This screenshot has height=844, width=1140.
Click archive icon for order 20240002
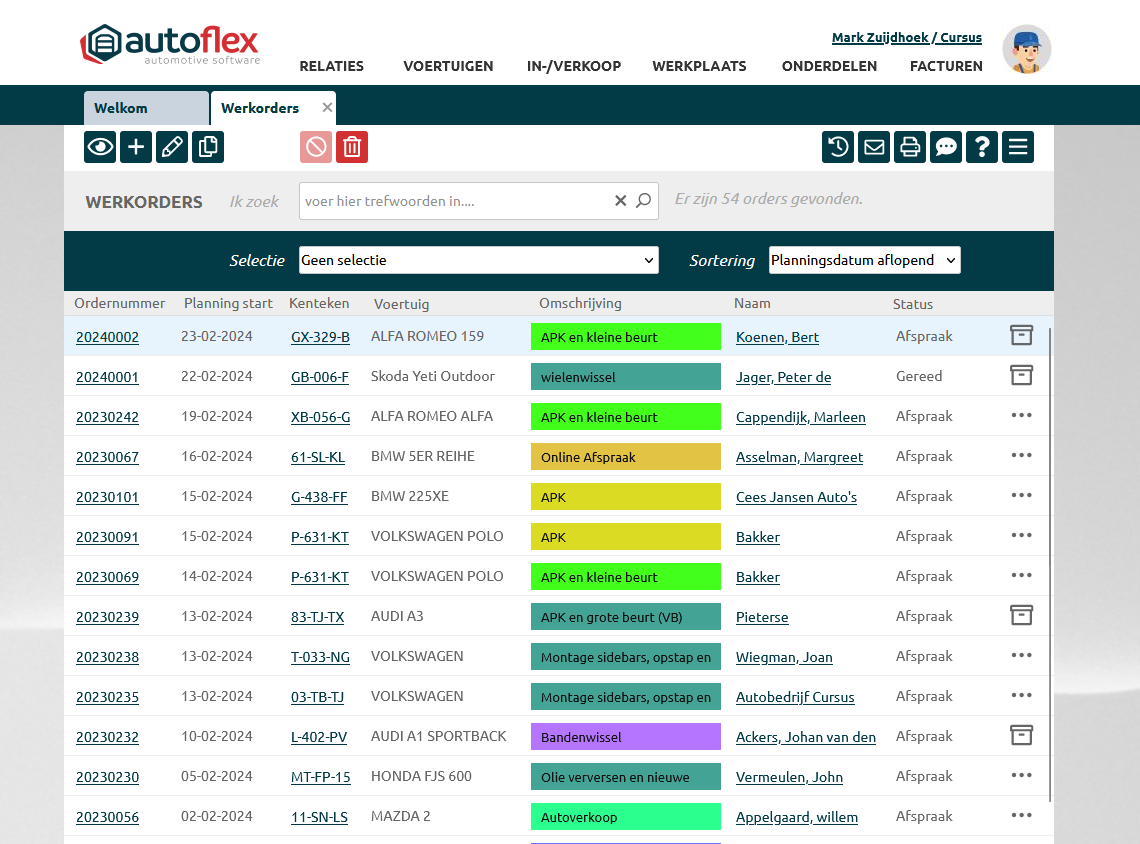point(1021,336)
